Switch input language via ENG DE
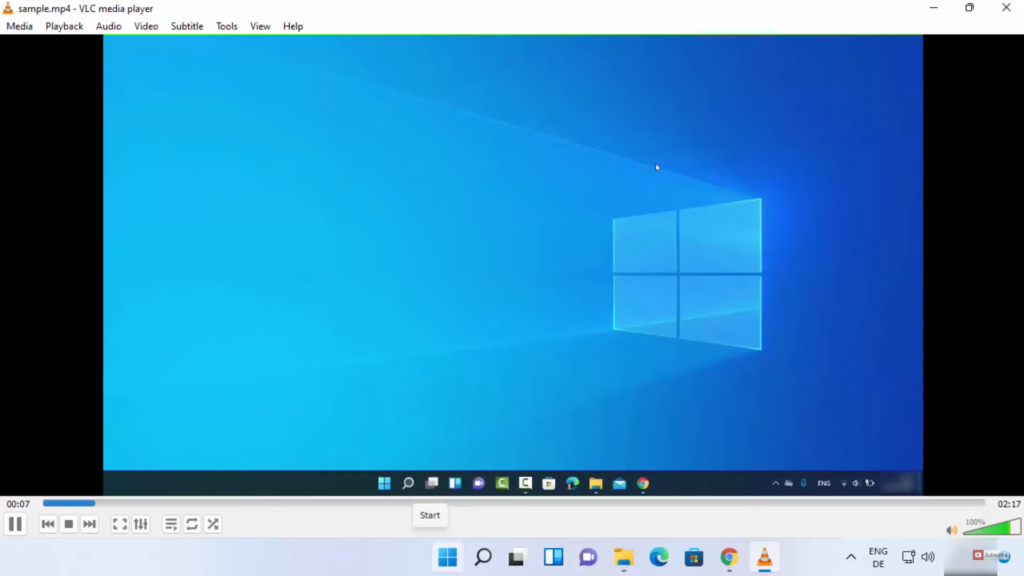This screenshot has height=576, width=1024. pos(878,557)
